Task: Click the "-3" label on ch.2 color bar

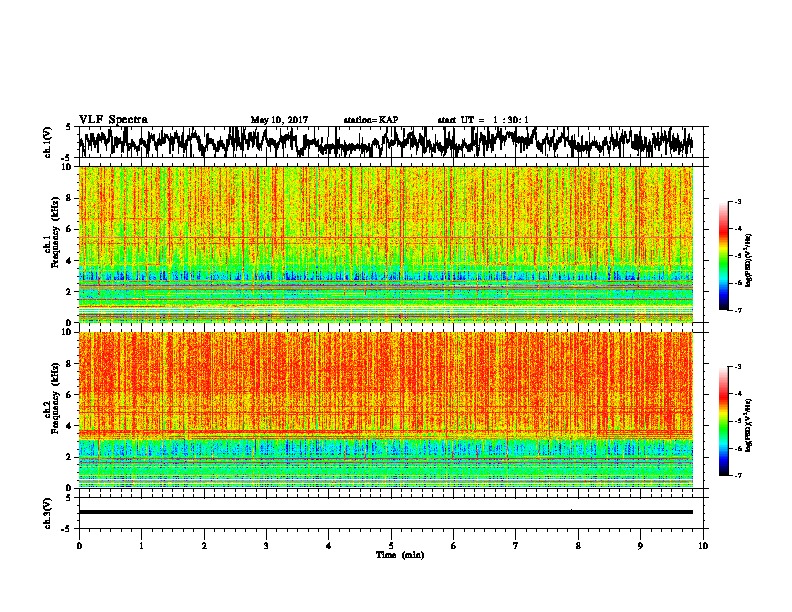Action: pos(737,367)
